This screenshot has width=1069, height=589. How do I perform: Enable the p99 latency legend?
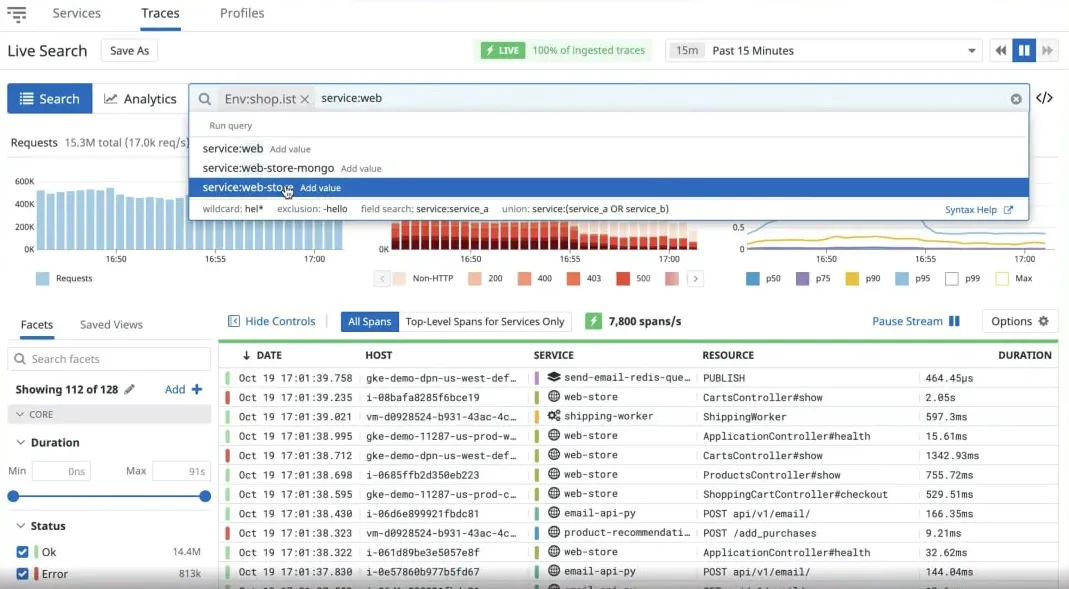952,278
